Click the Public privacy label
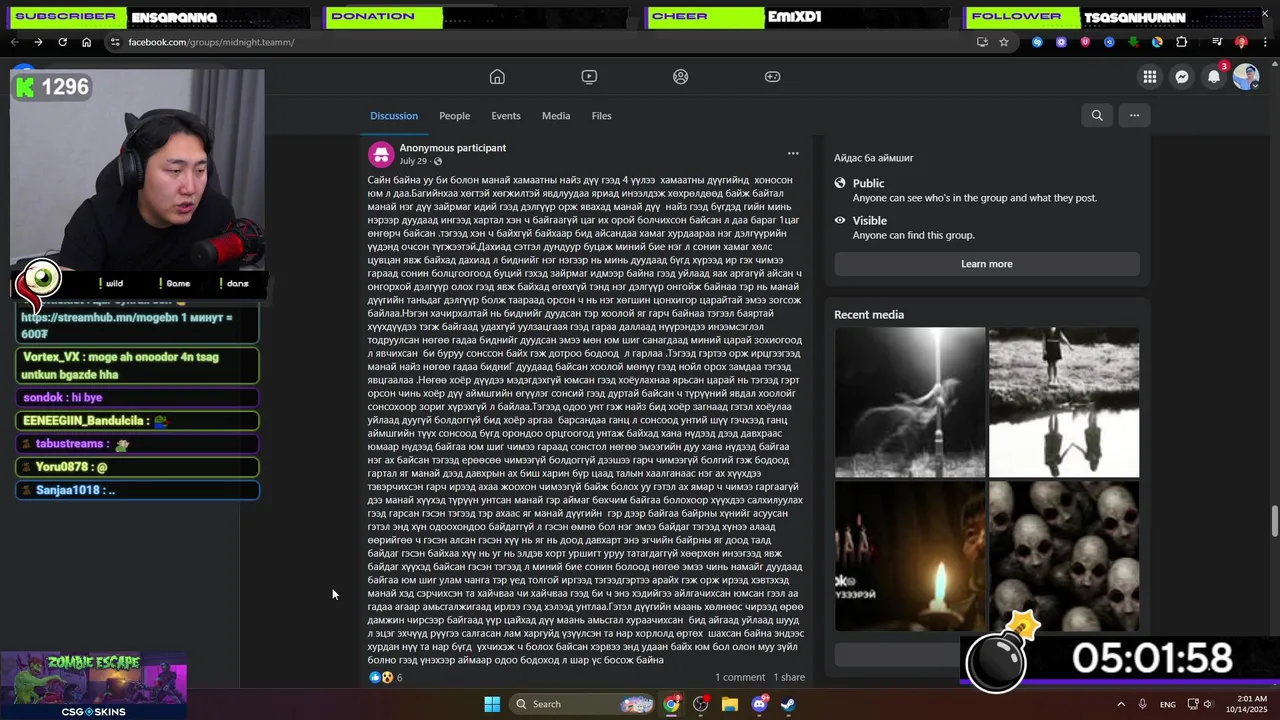 click(868, 183)
